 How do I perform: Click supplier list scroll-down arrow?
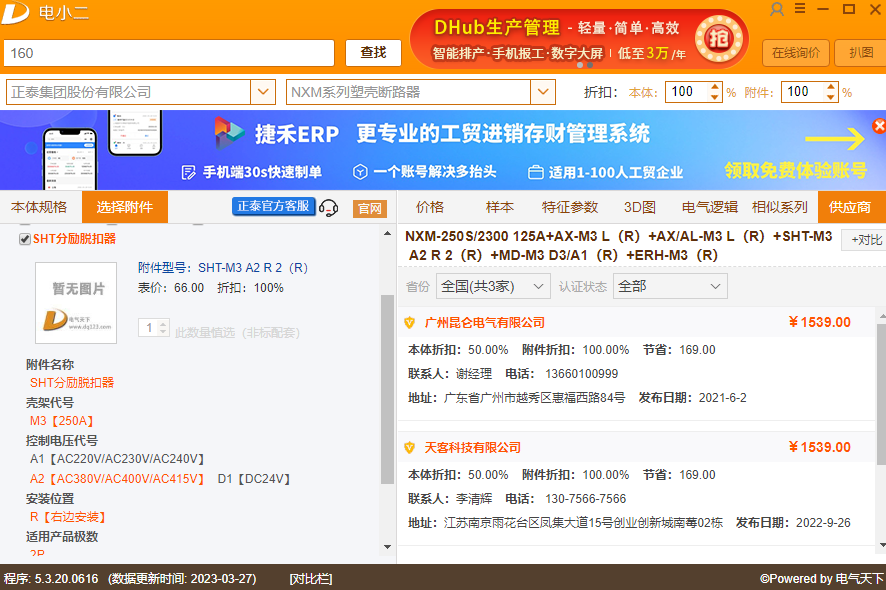click(881, 545)
